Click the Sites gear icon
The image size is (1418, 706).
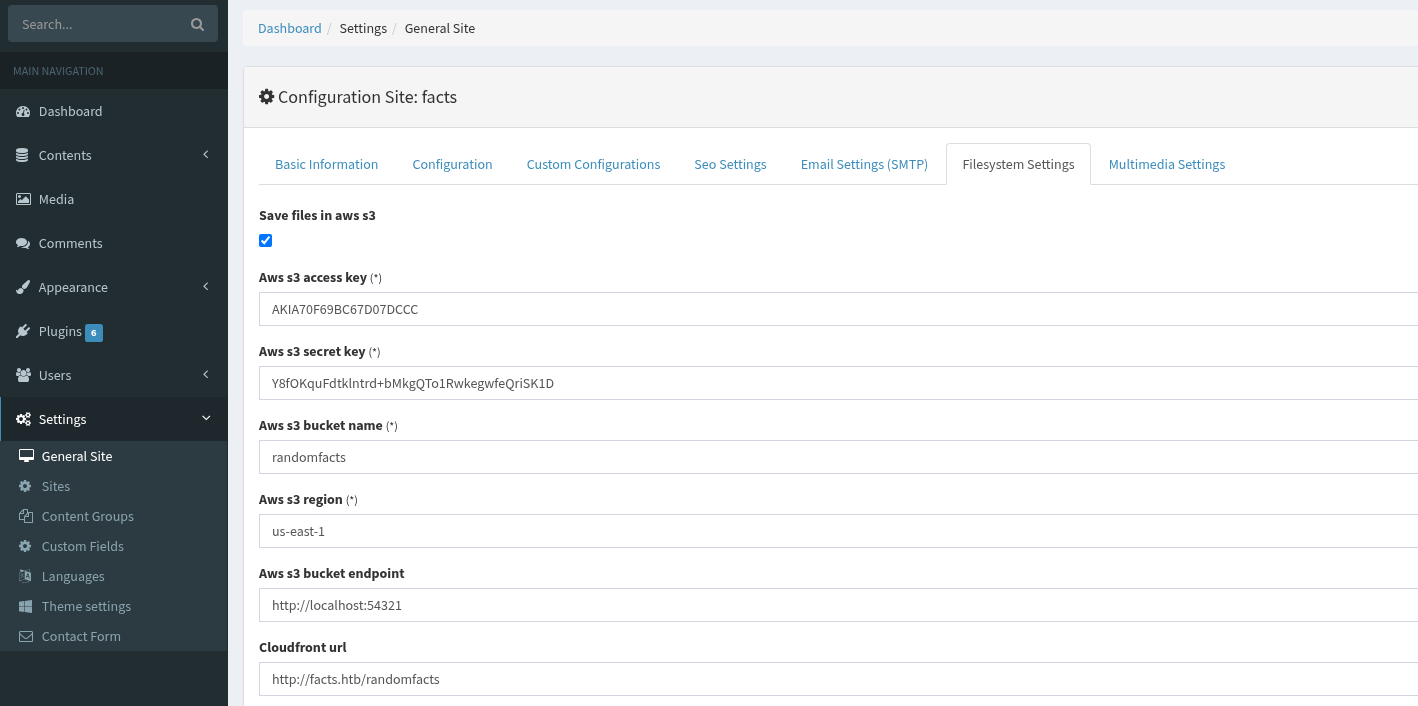click(x=25, y=486)
